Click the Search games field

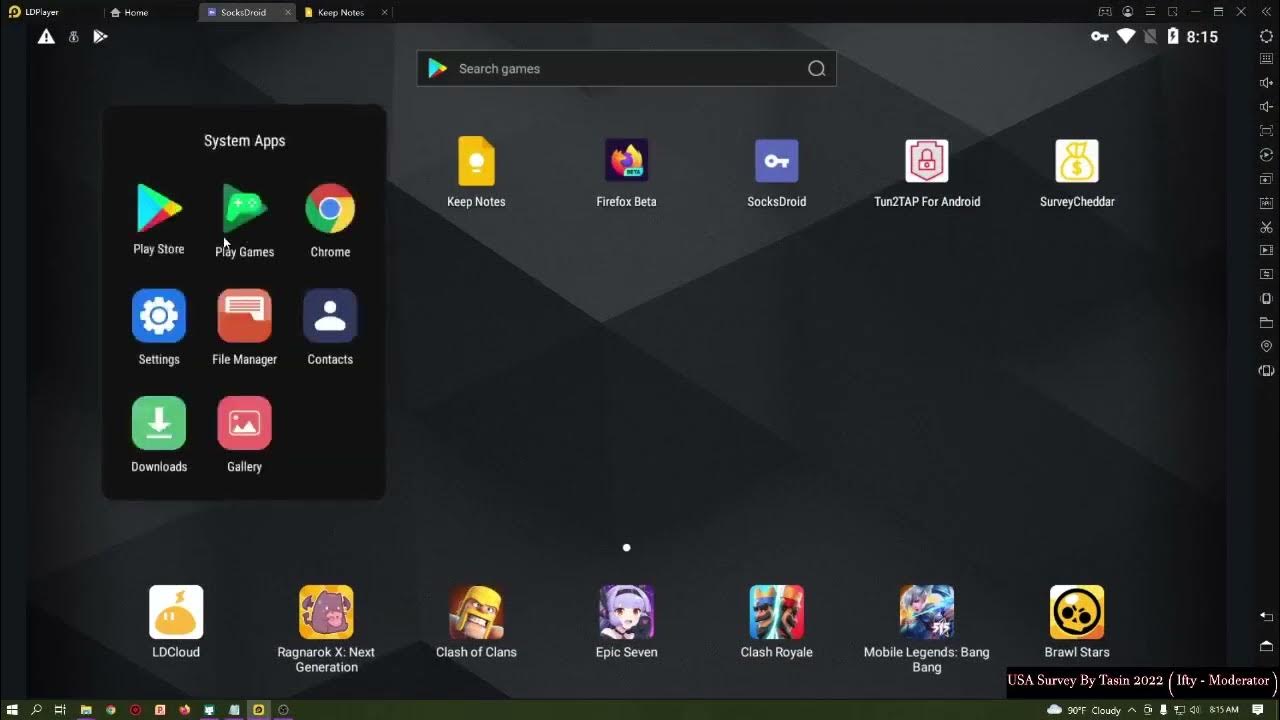point(626,68)
